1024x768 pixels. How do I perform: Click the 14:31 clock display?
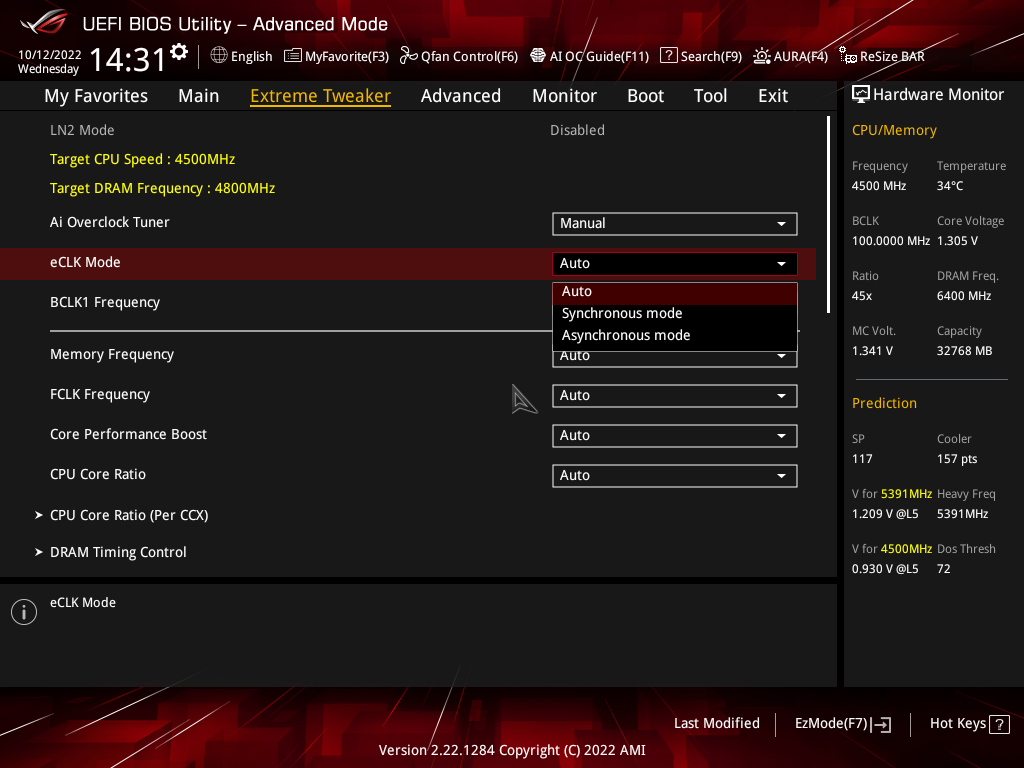[127, 60]
